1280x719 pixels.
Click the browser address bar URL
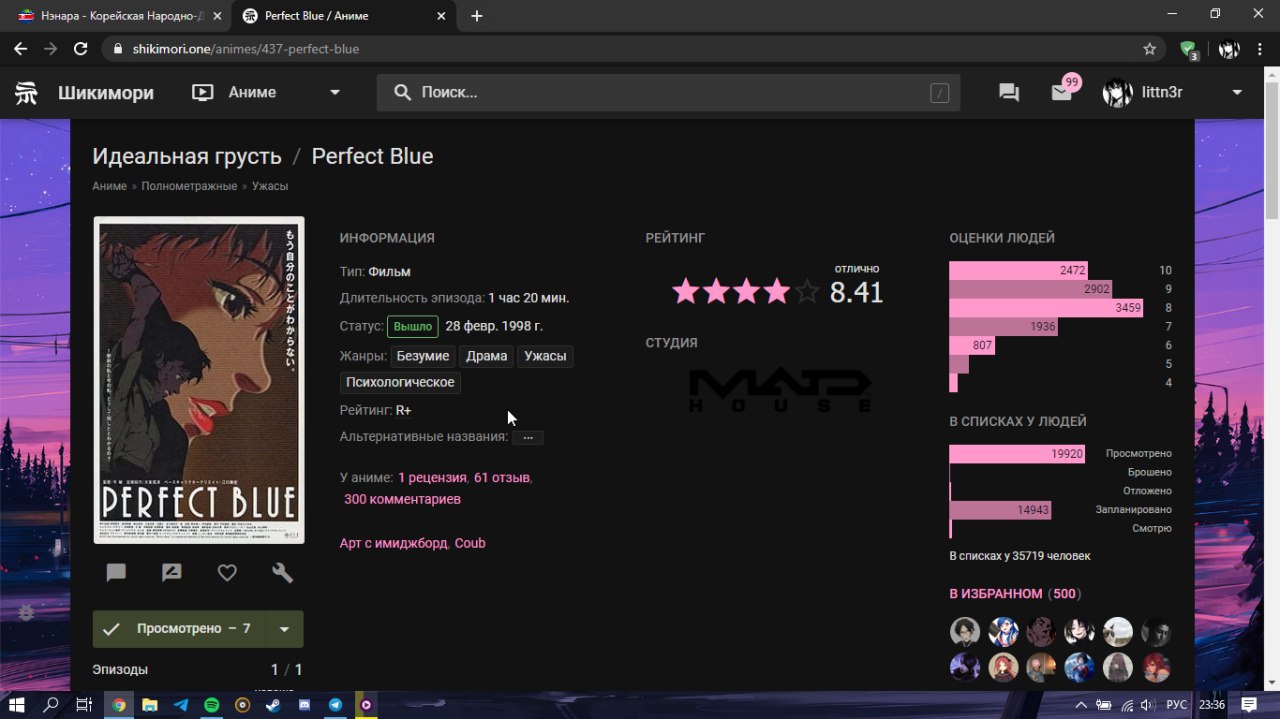point(246,49)
